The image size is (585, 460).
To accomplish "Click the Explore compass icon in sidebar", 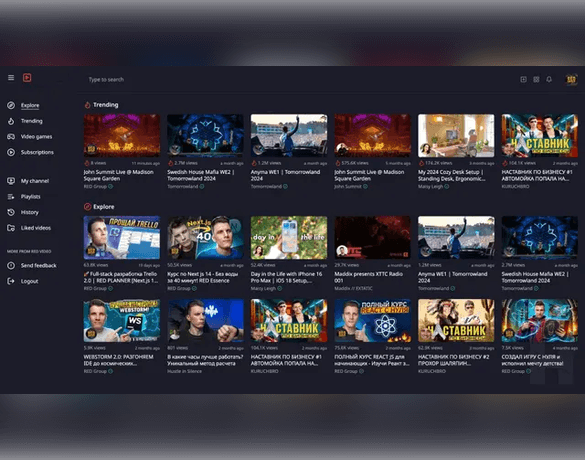I will pyautogui.click(x=11, y=106).
